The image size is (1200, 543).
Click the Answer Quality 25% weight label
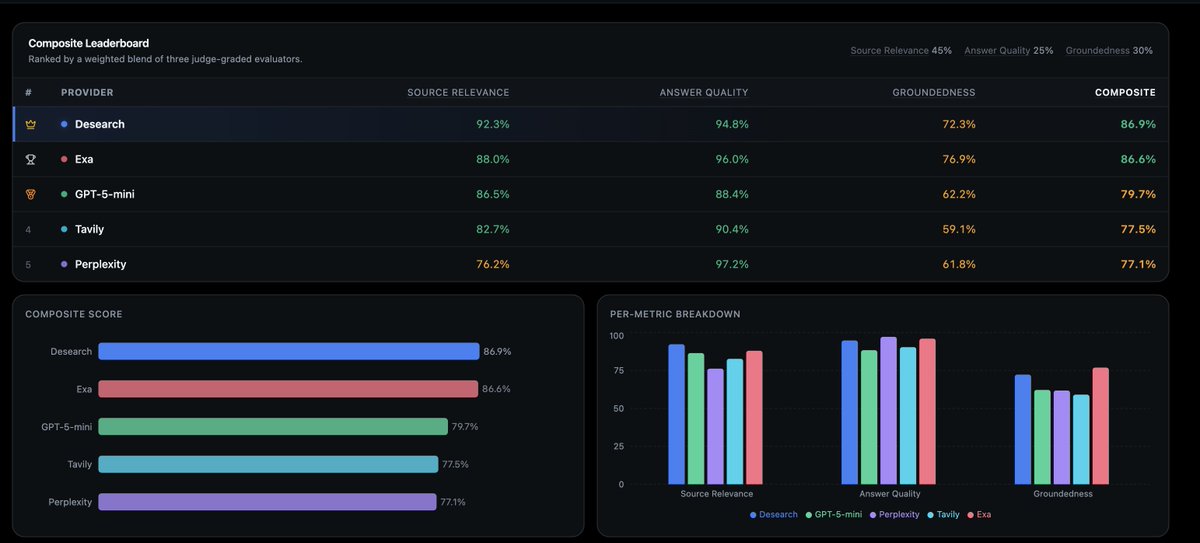(x=1009, y=50)
